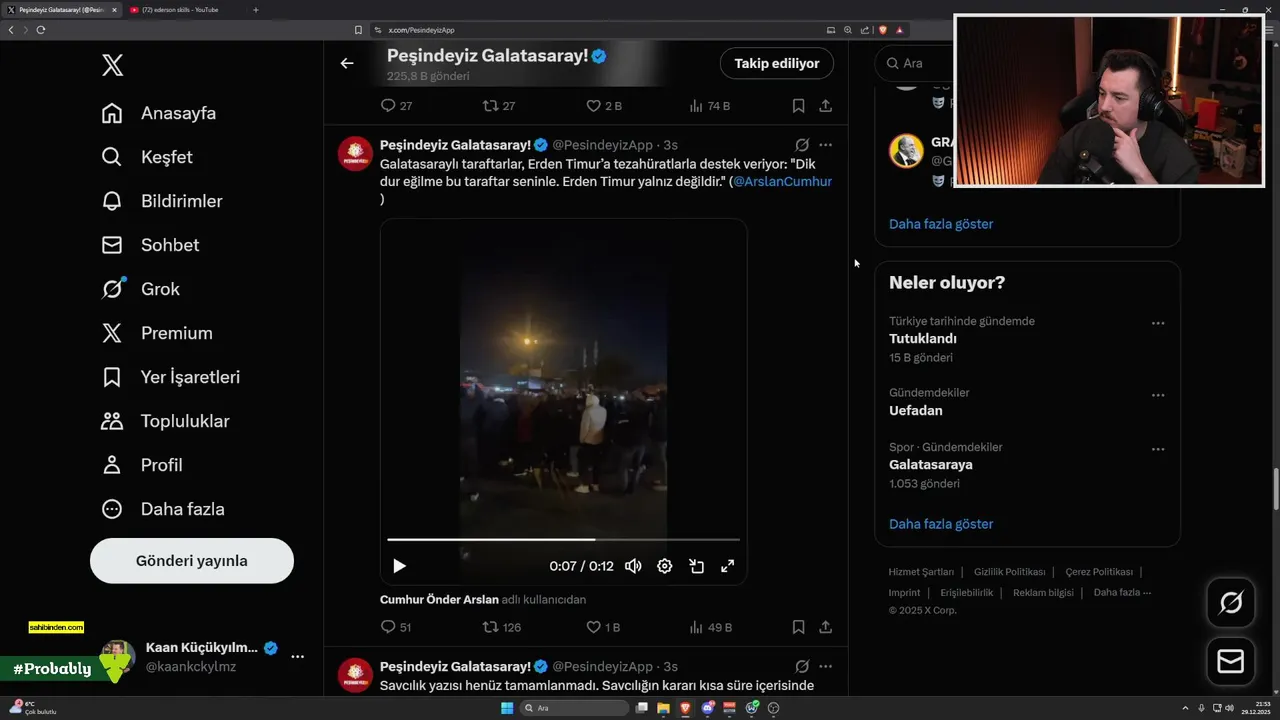Image resolution: width=1280 pixels, height=720 pixels.
Task: Go to Anasayfa in the sidebar
Action: click(159, 113)
